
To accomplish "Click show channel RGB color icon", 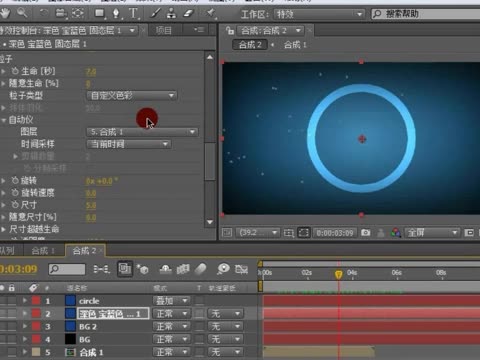I will [396, 232].
